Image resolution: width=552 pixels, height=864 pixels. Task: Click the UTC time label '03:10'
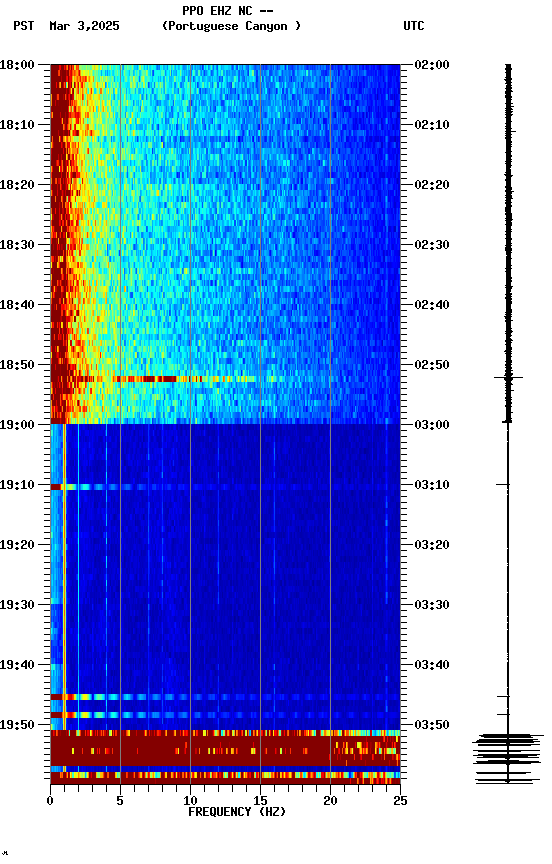(432, 485)
